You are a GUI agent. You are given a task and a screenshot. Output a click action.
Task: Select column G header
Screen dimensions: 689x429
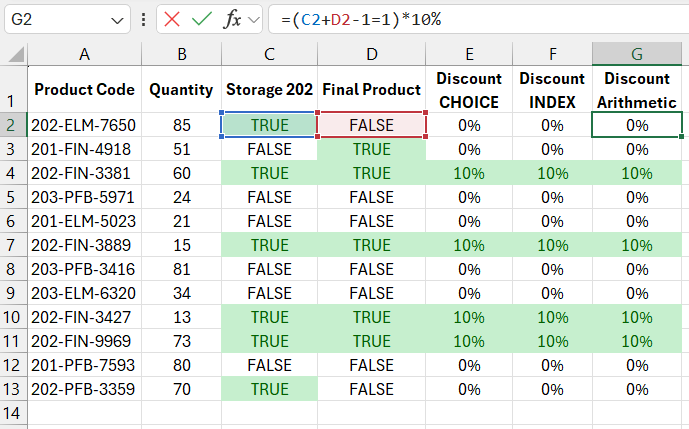637,54
